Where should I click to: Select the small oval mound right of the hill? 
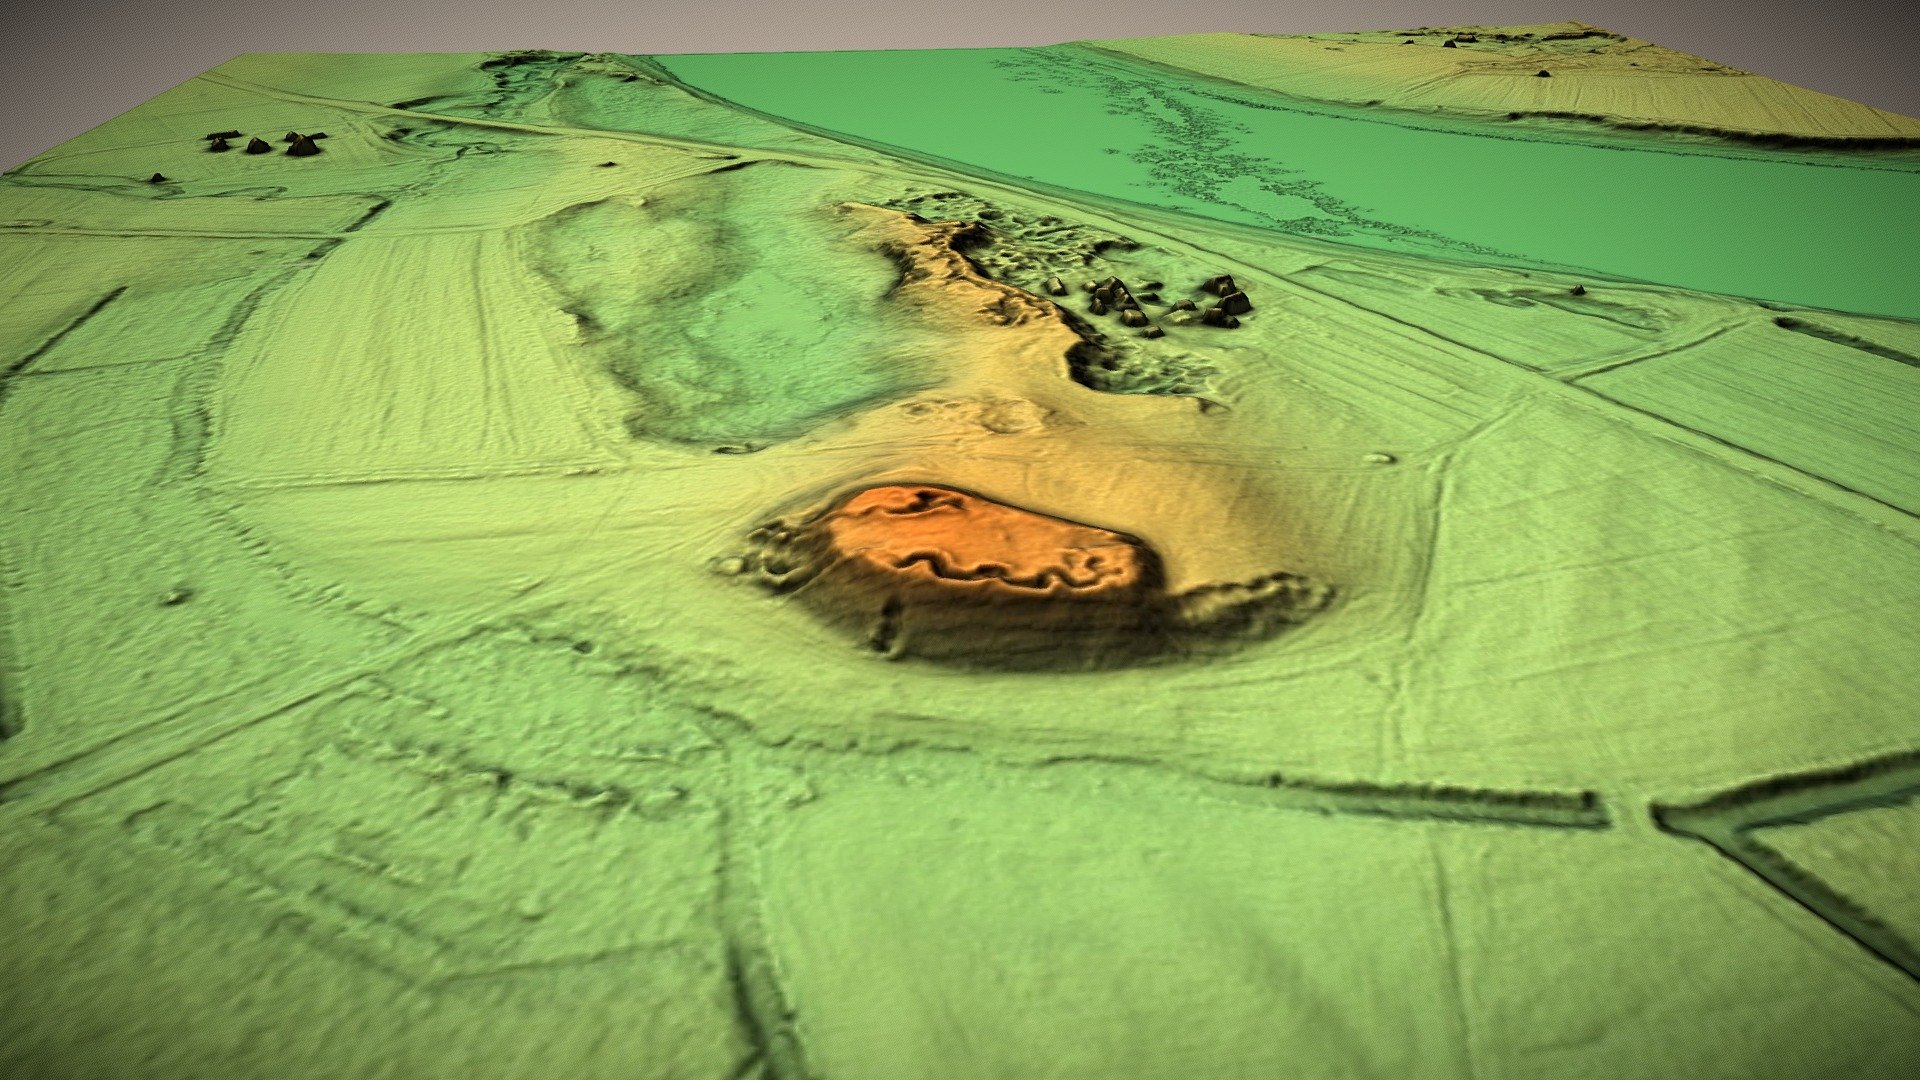pyautogui.click(x=1380, y=458)
